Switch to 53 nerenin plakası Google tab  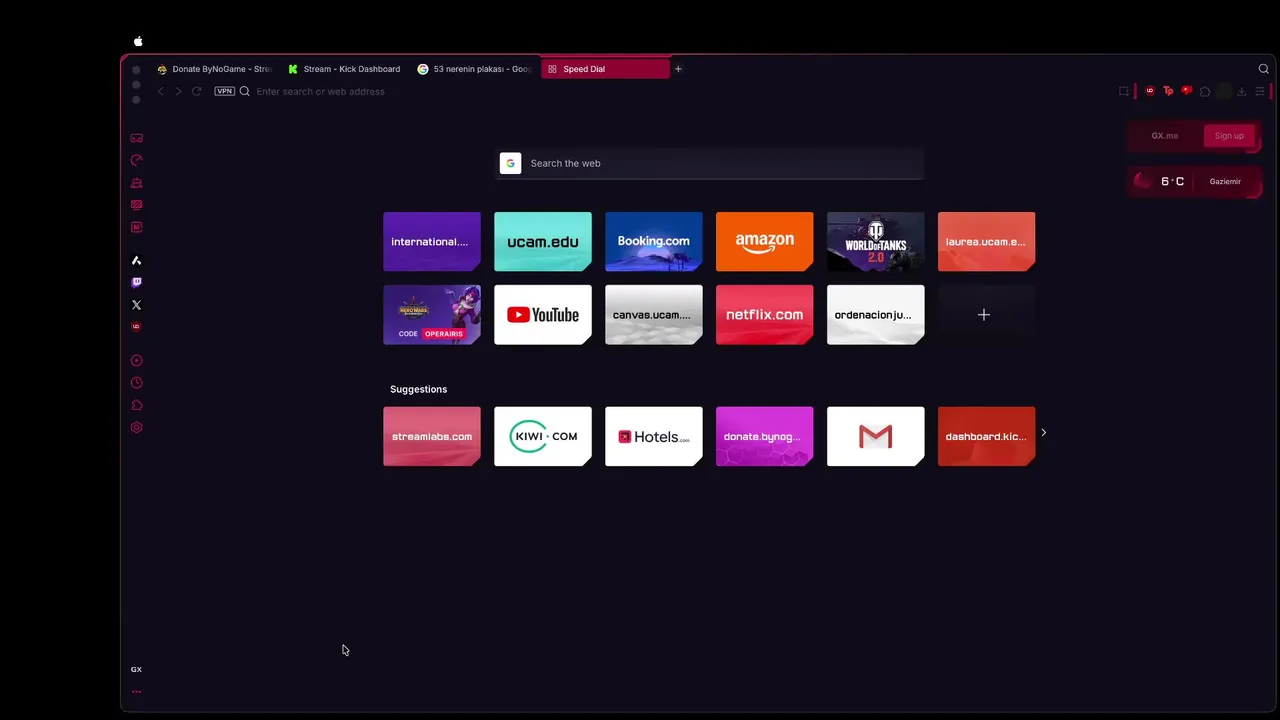click(475, 69)
